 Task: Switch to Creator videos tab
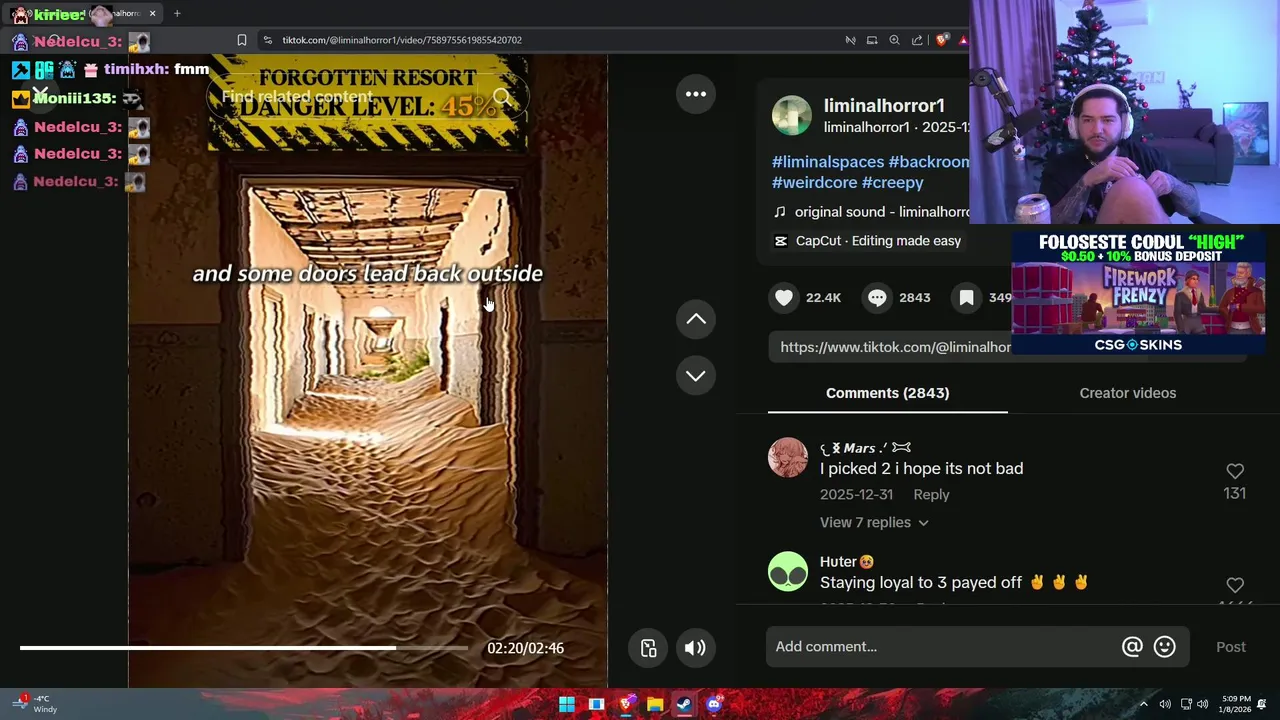(1127, 393)
